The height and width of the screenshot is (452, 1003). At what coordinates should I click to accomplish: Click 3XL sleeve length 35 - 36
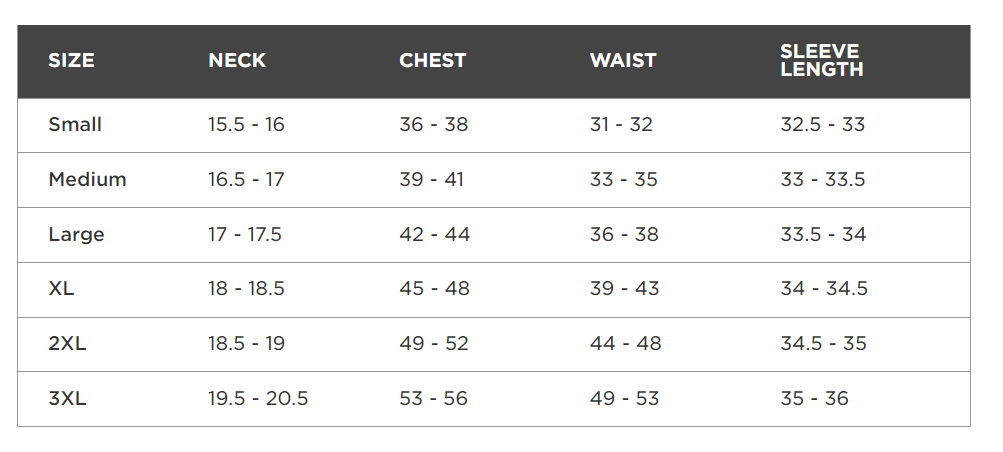click(x=814, y=399)
